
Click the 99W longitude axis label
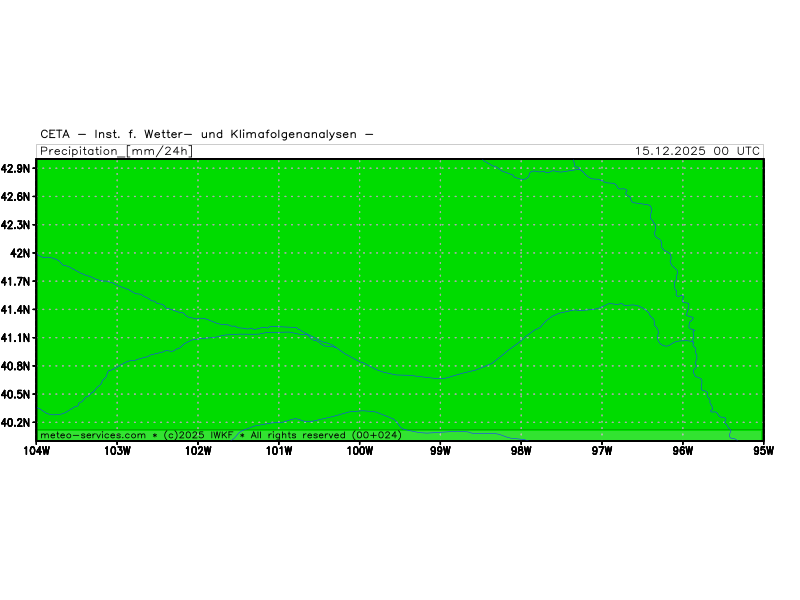pyautogui.click(x=441, y=450)
